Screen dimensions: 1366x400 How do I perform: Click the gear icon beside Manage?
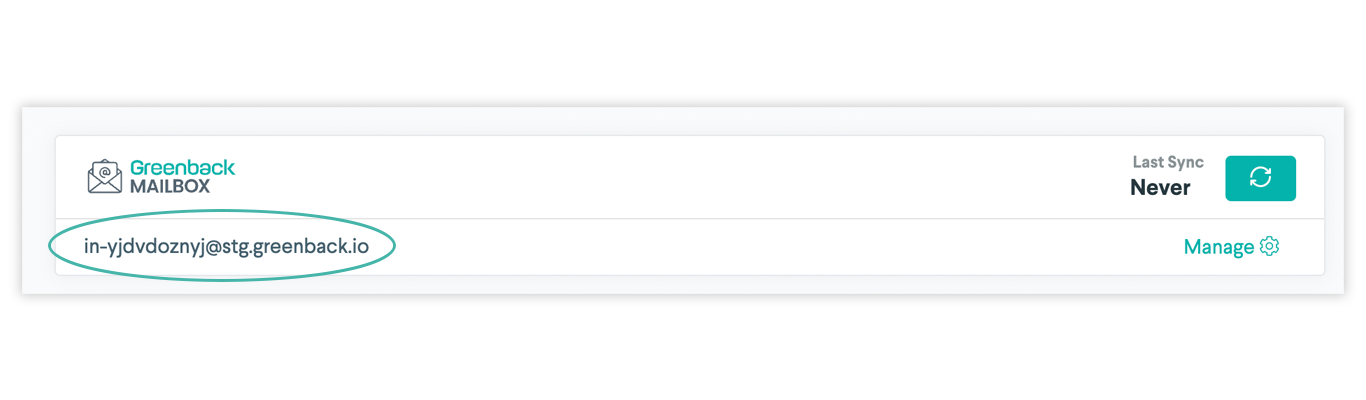1270,246
